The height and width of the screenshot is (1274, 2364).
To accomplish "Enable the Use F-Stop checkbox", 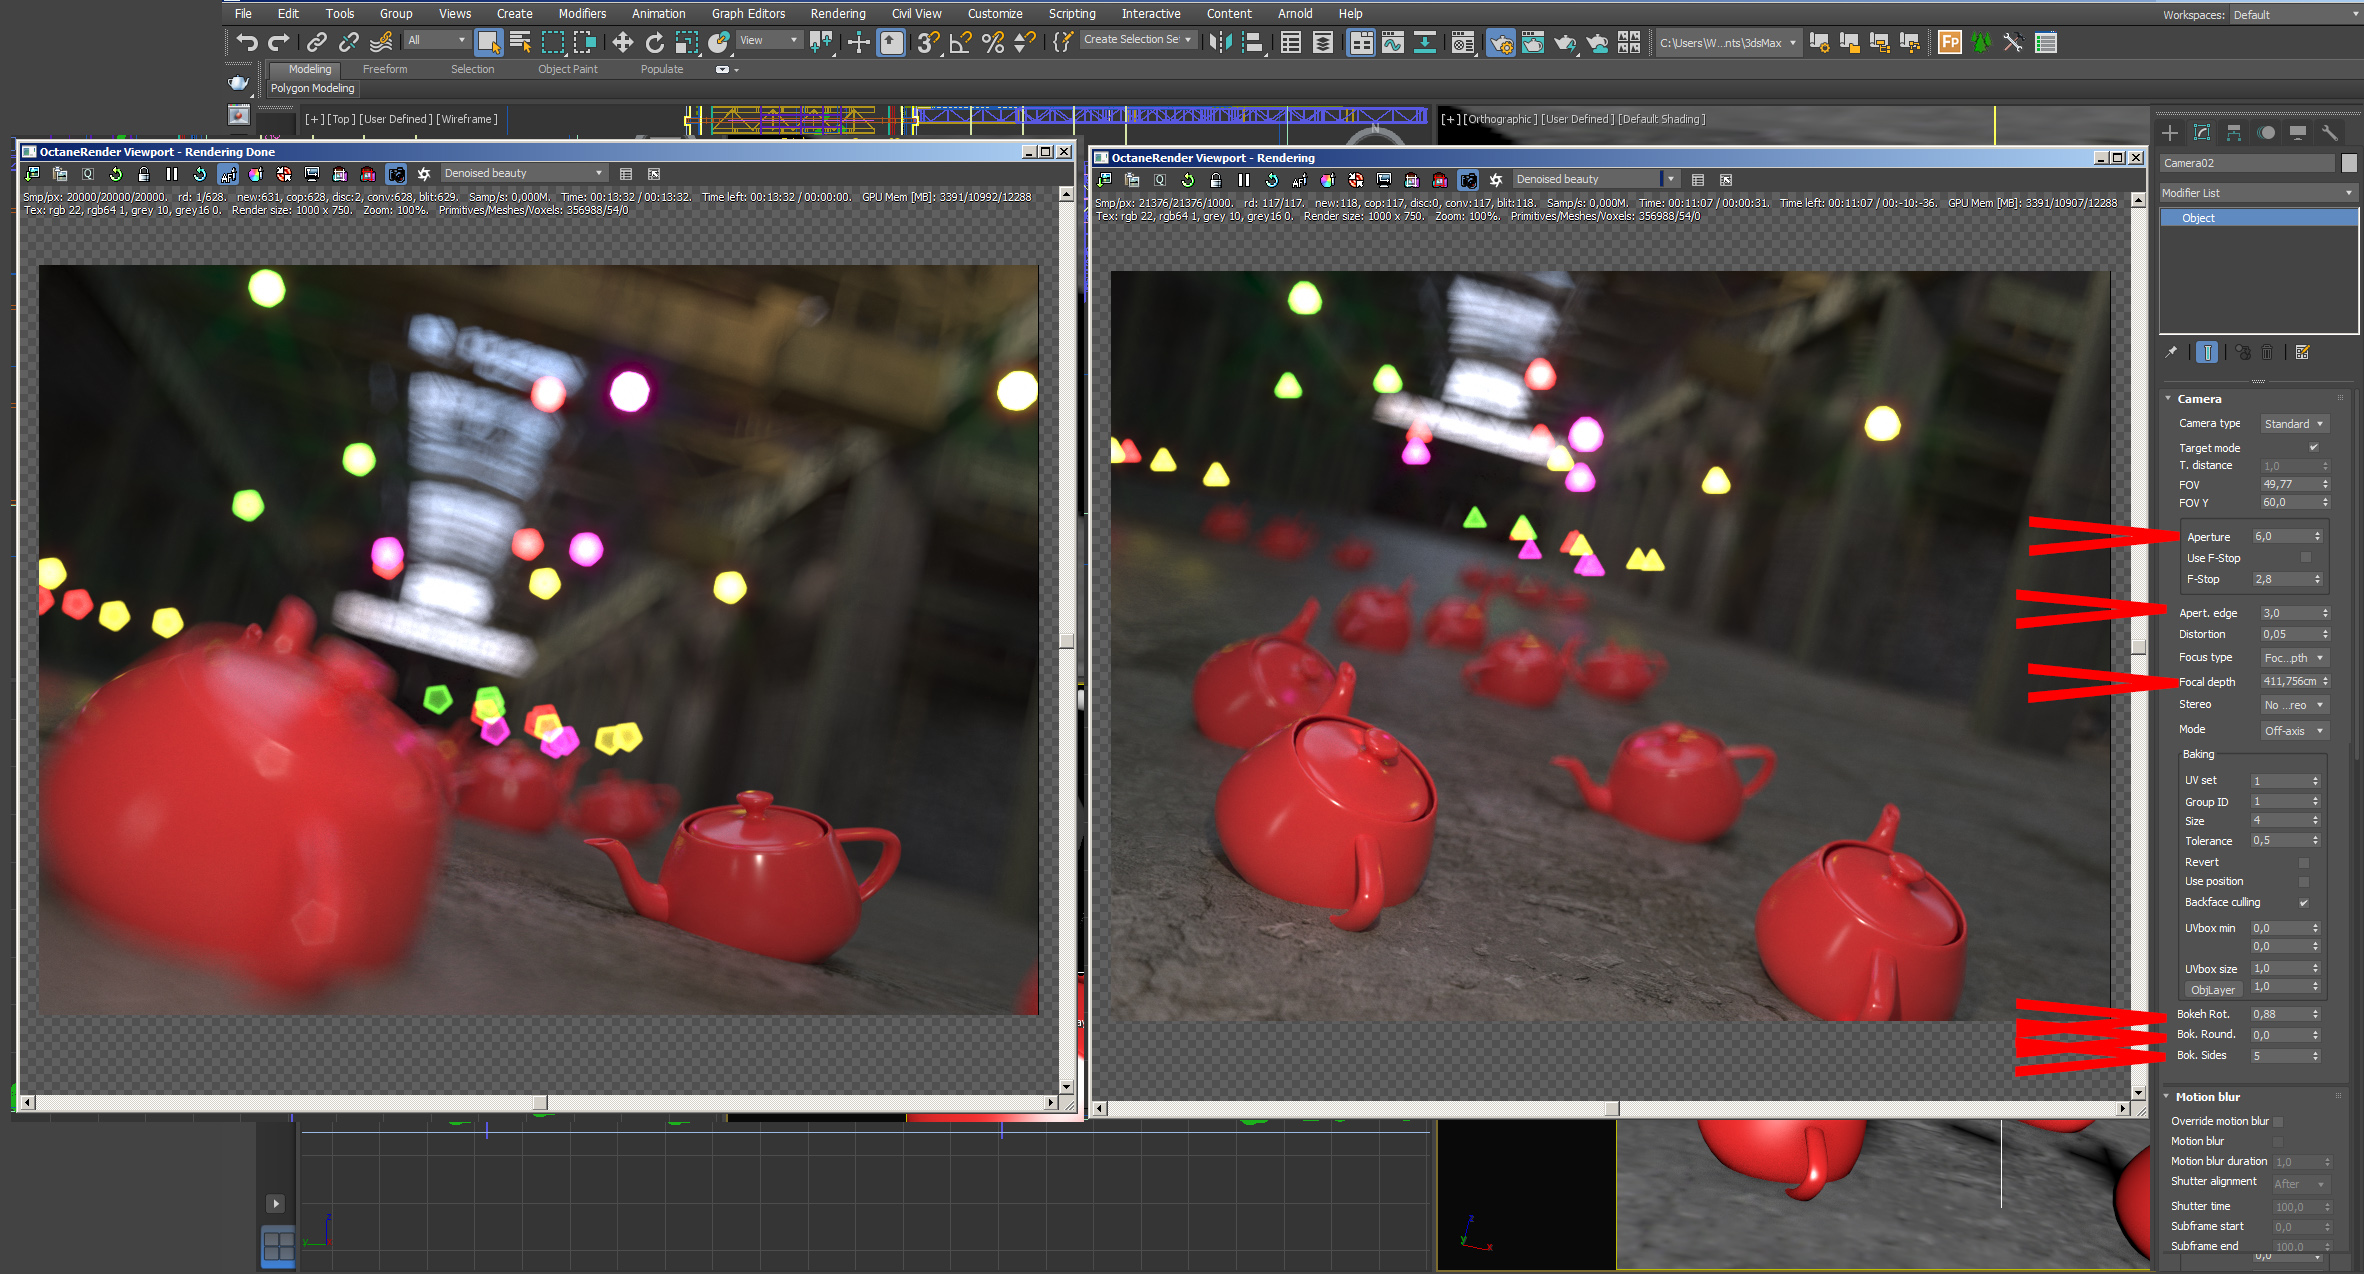I will (x=2306, y=558).
